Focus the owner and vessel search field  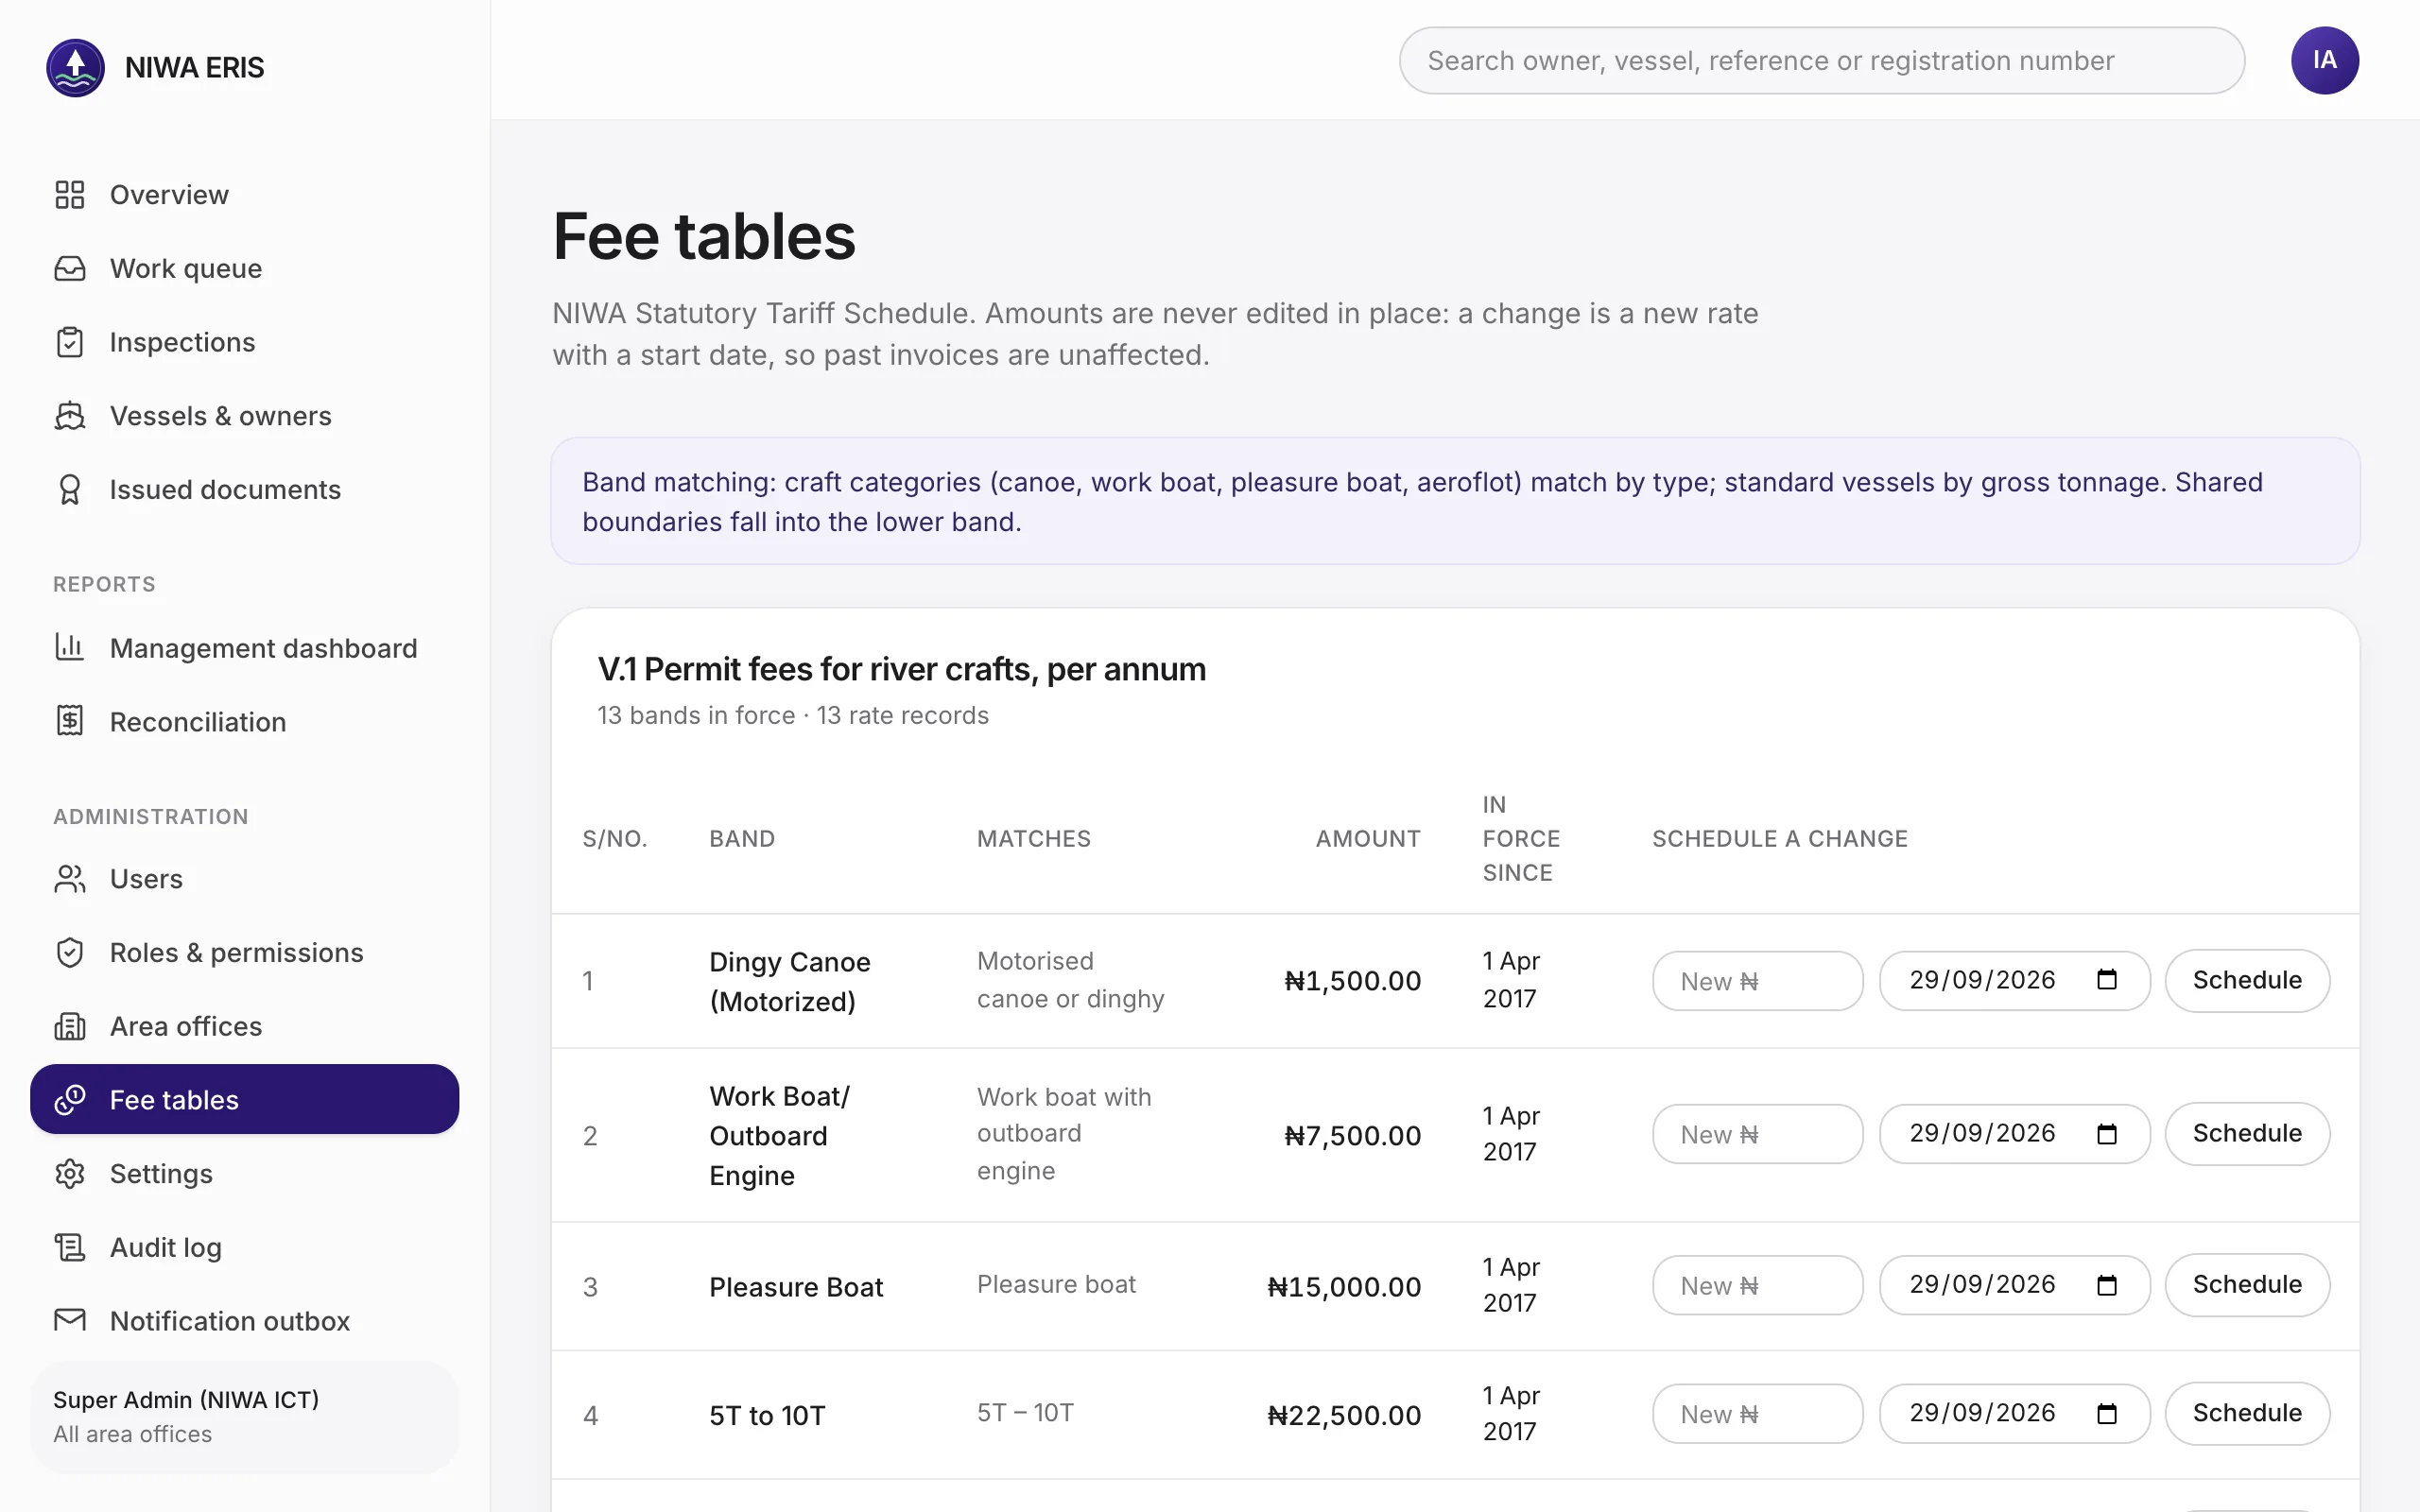1821,61
